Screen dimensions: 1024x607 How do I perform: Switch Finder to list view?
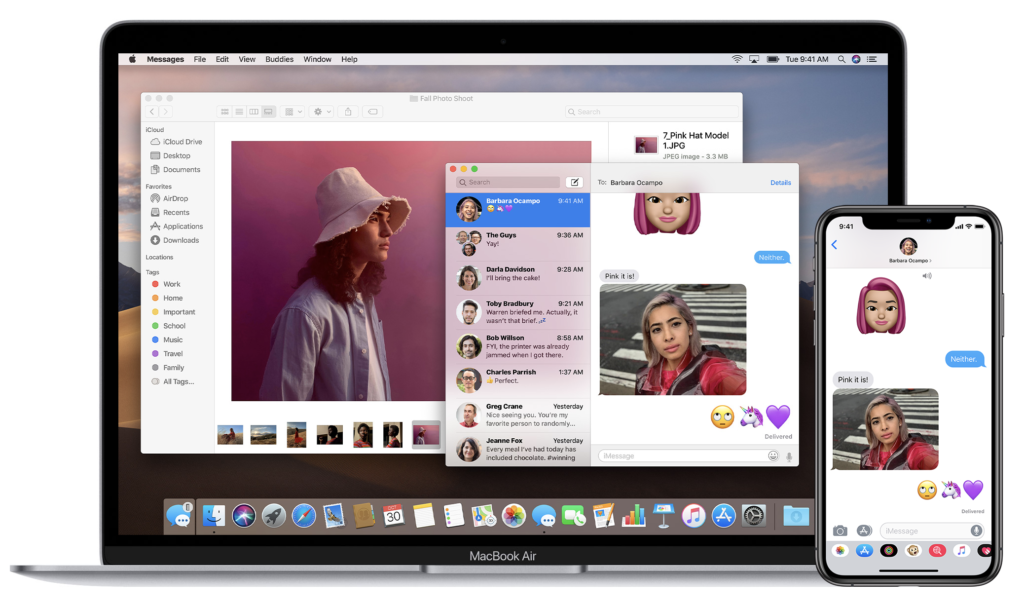coord(239,112)
